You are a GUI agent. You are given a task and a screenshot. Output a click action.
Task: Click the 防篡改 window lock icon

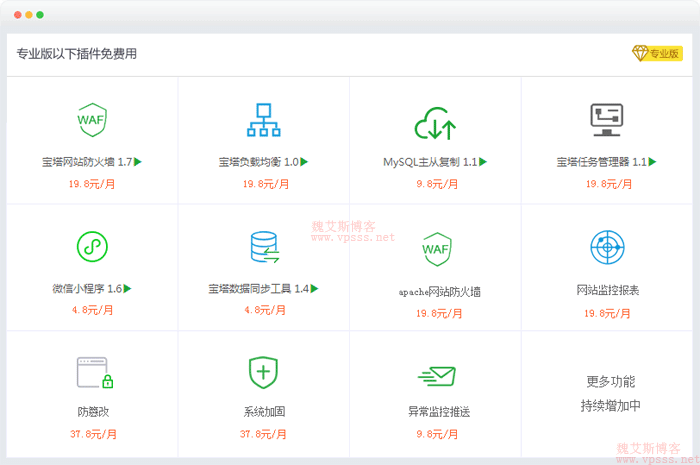click(x=95, y=372)
